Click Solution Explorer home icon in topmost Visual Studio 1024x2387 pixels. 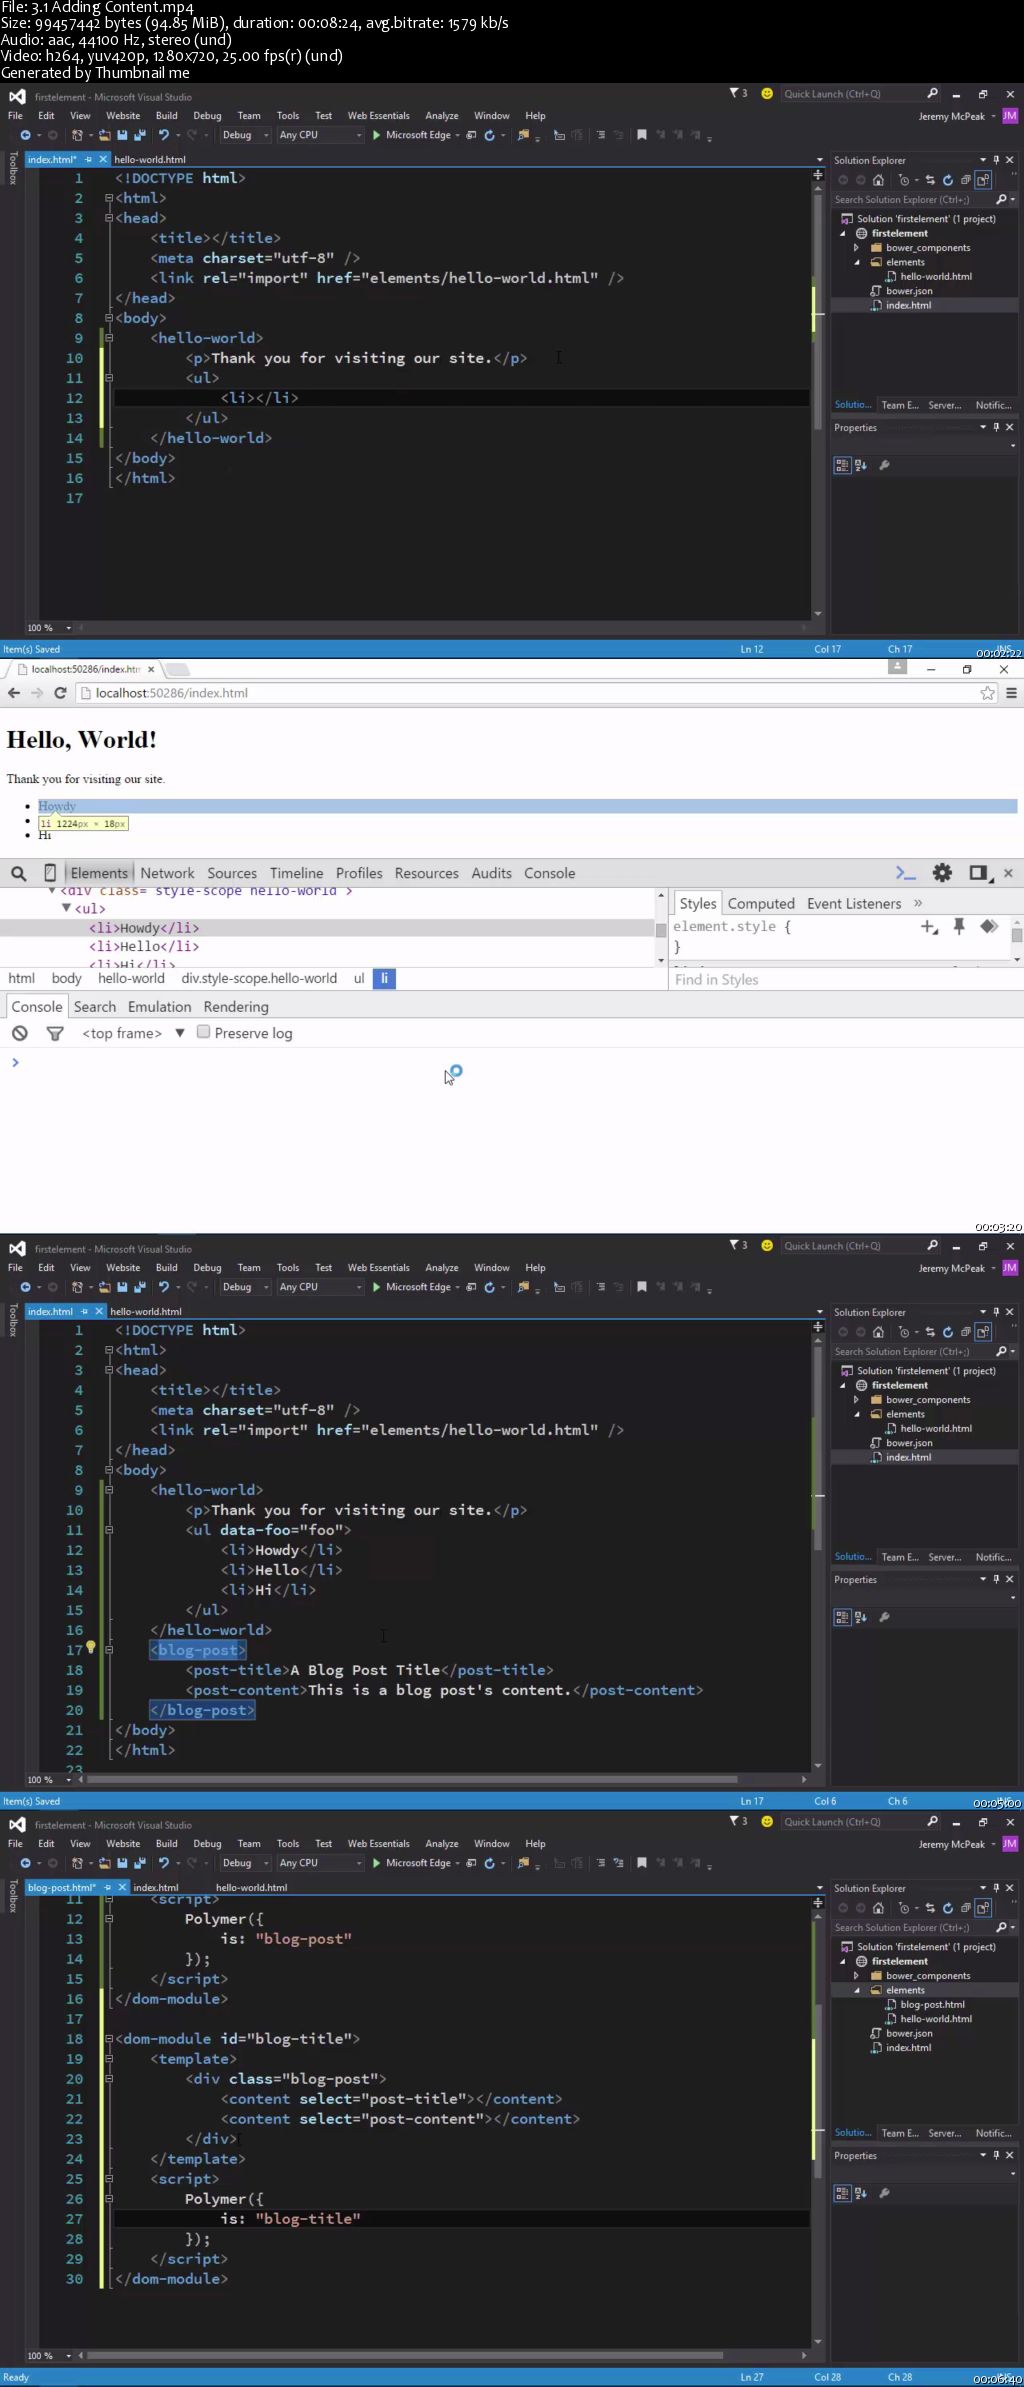pyautogui.click(x=878, y=180)
